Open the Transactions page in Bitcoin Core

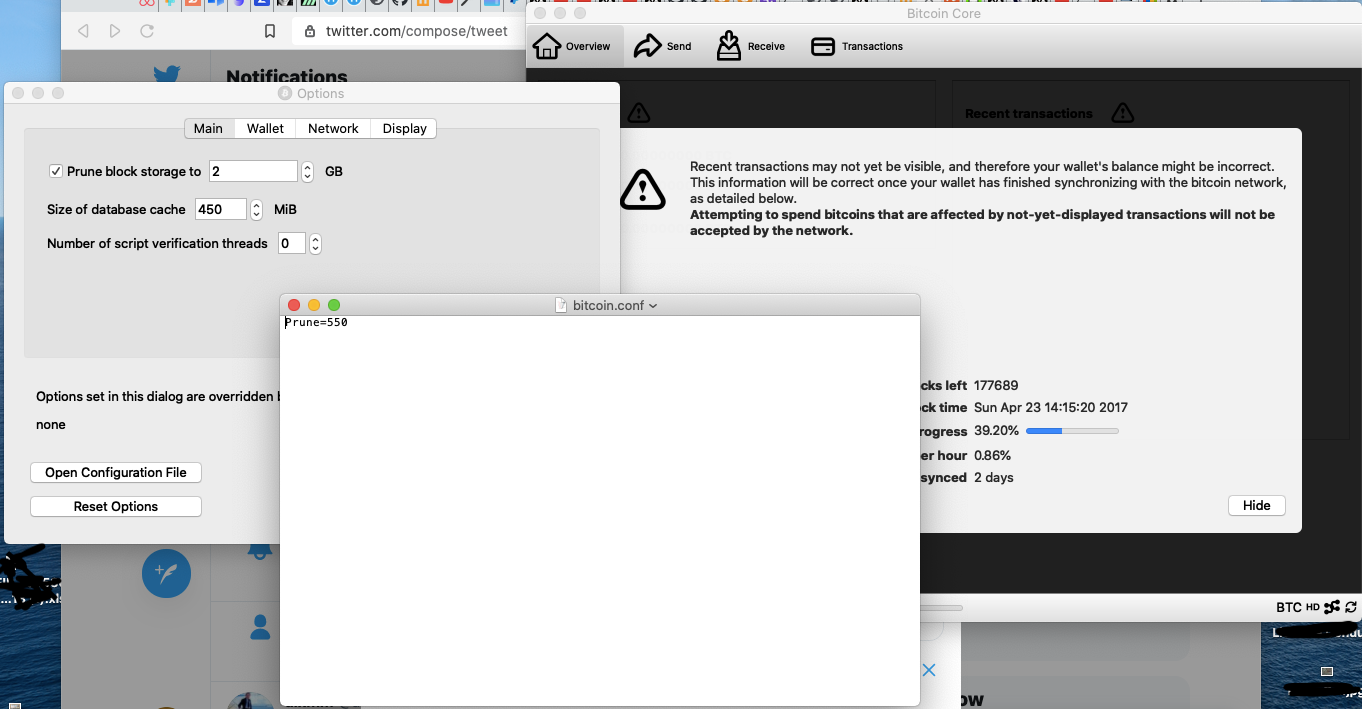tap(857, 46)
